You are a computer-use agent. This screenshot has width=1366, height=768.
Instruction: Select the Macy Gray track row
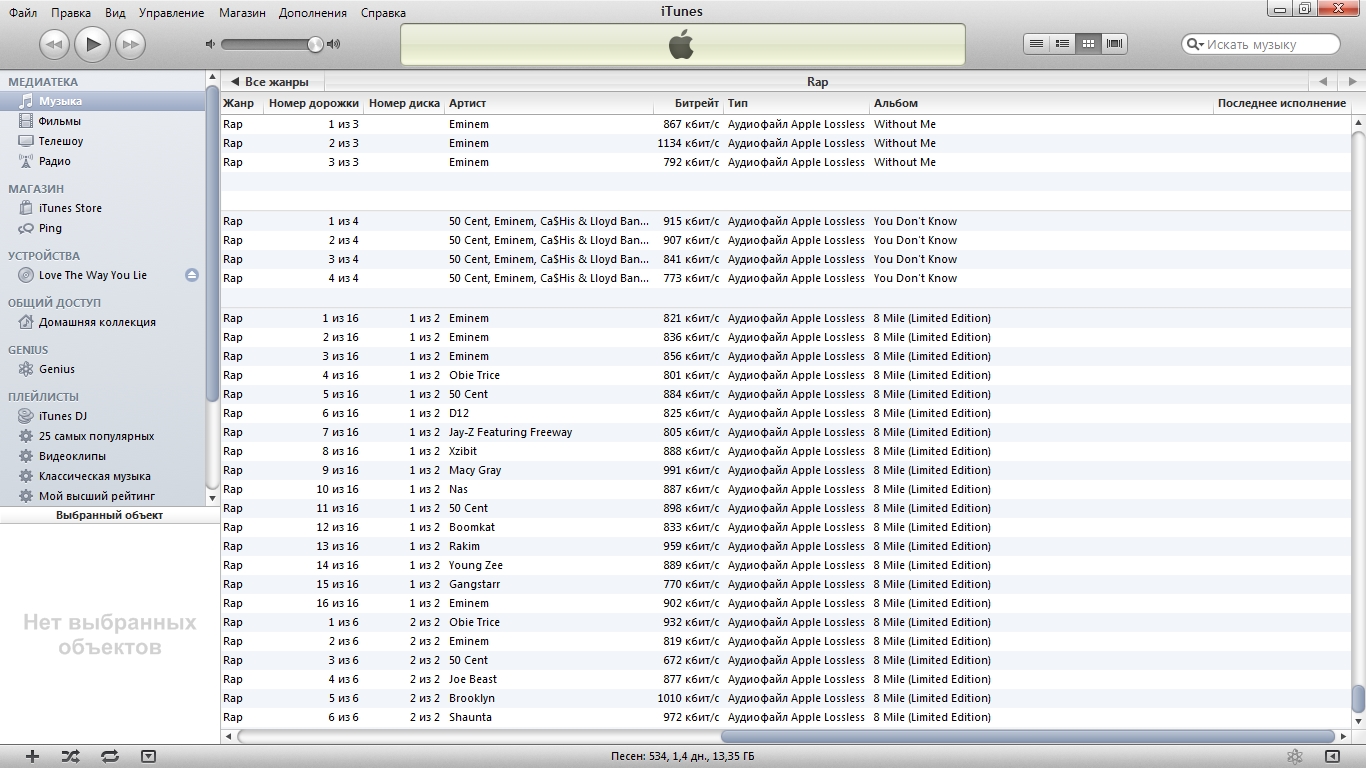[785, 470]
